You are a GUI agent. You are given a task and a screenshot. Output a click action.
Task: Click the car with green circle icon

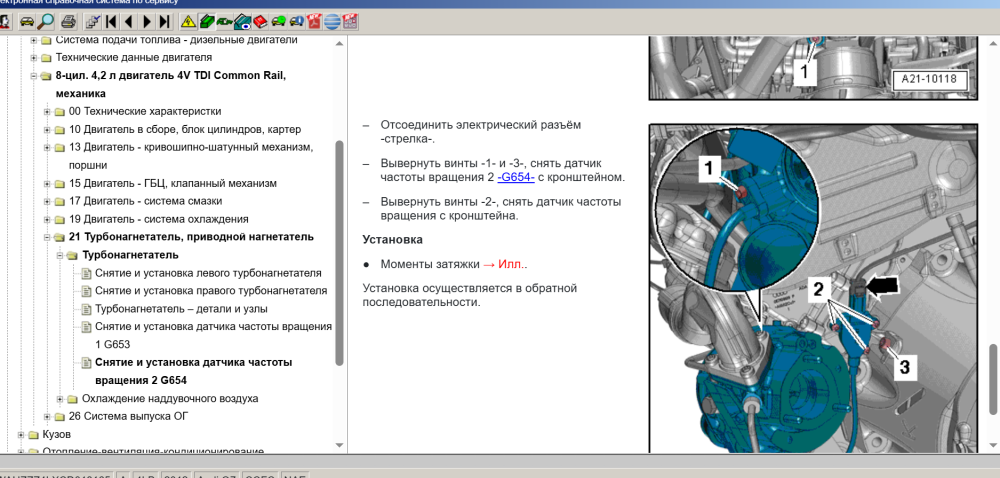click(x=278, y=22)
